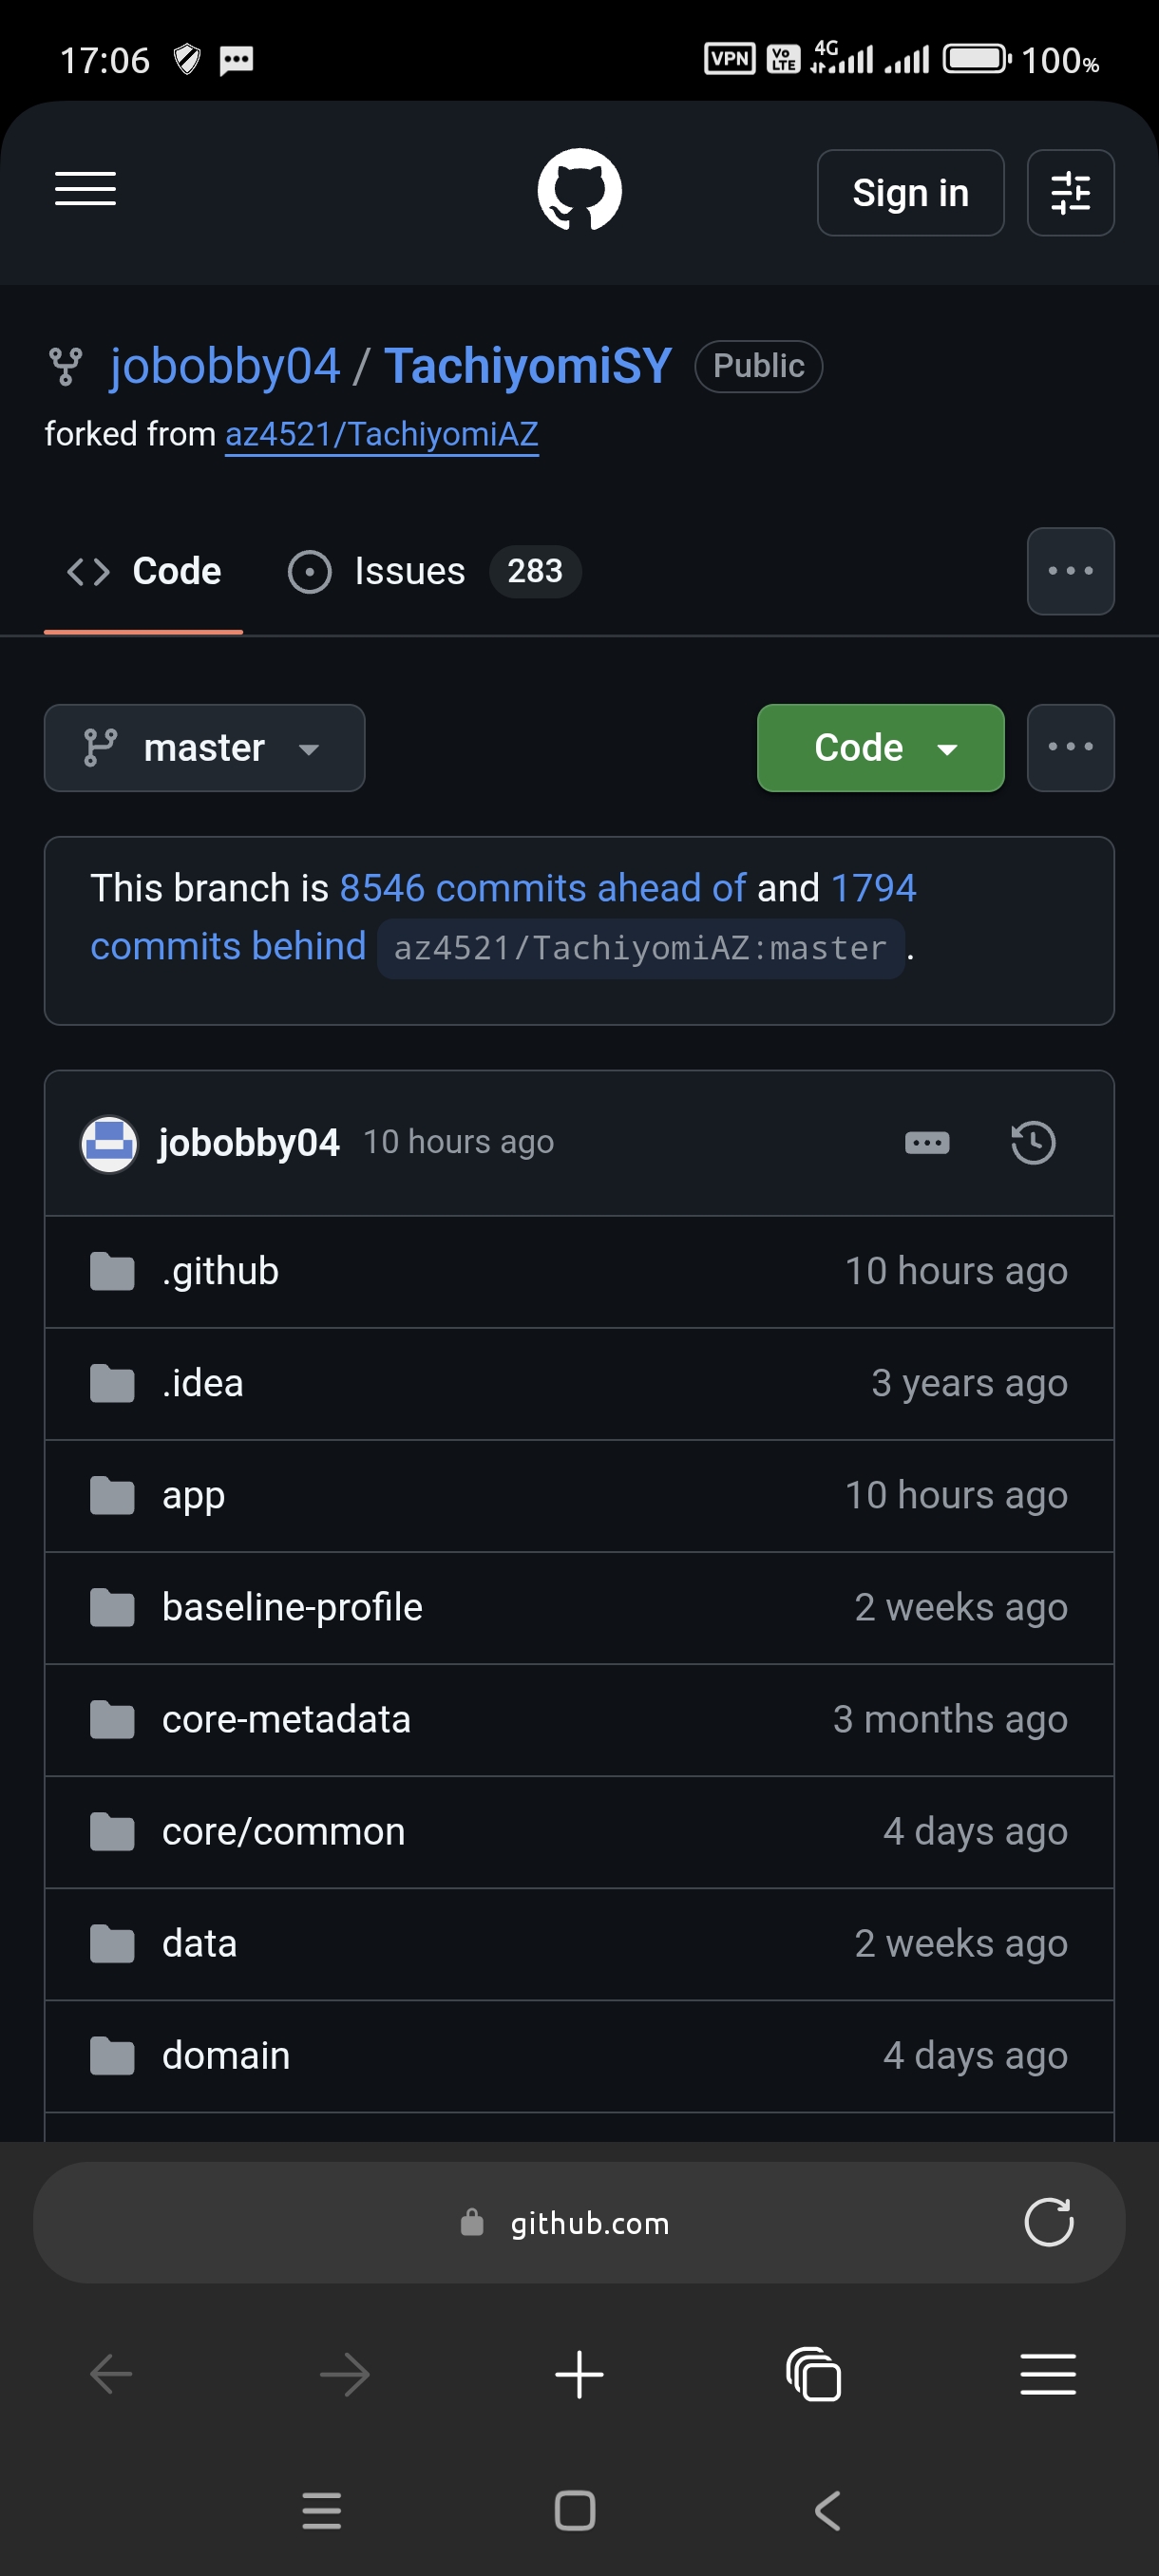
Task: Select the Code tab
Action: point(143,571)
